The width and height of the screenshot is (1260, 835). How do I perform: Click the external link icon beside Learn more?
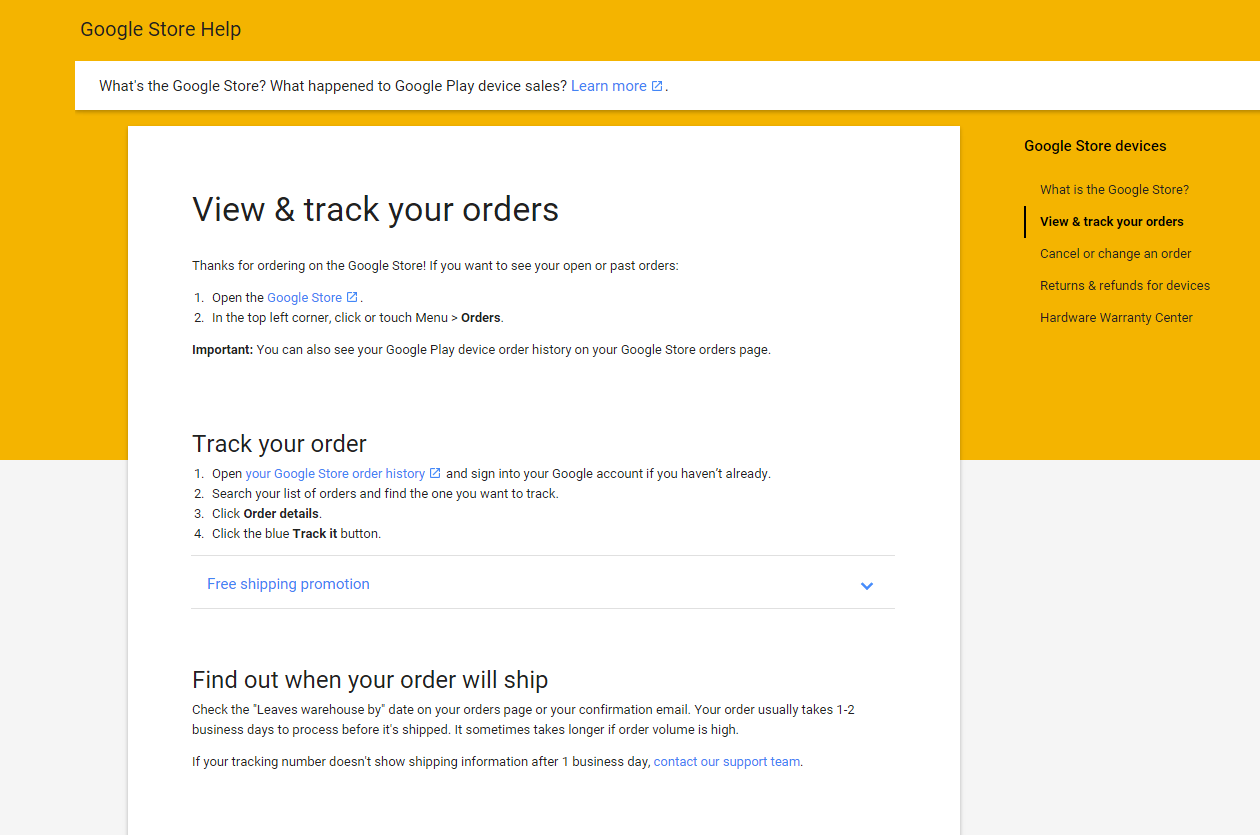[x=657, y=85]
